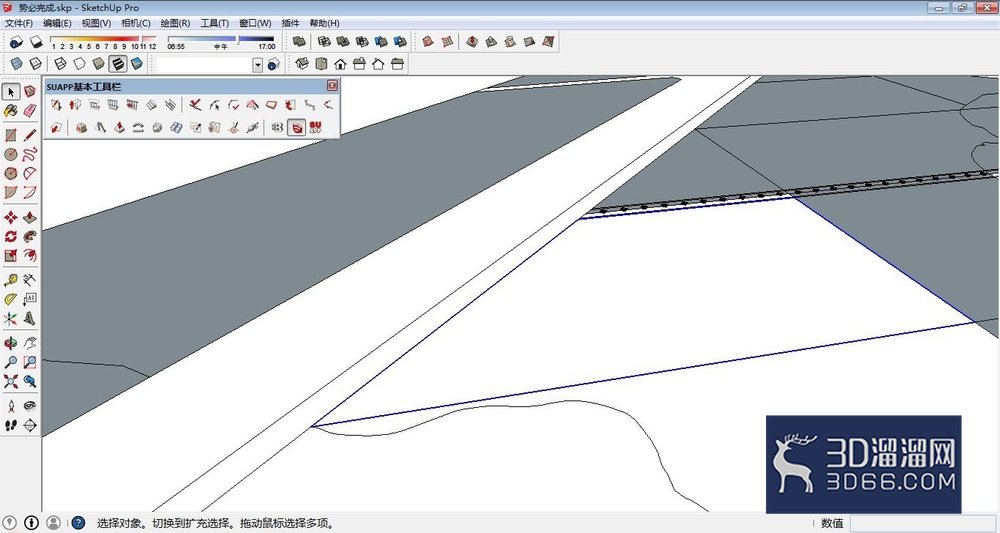Activate the 3D Text tool
The height and width of the screenshot is (533, 1000).
(x=30, y=318)
